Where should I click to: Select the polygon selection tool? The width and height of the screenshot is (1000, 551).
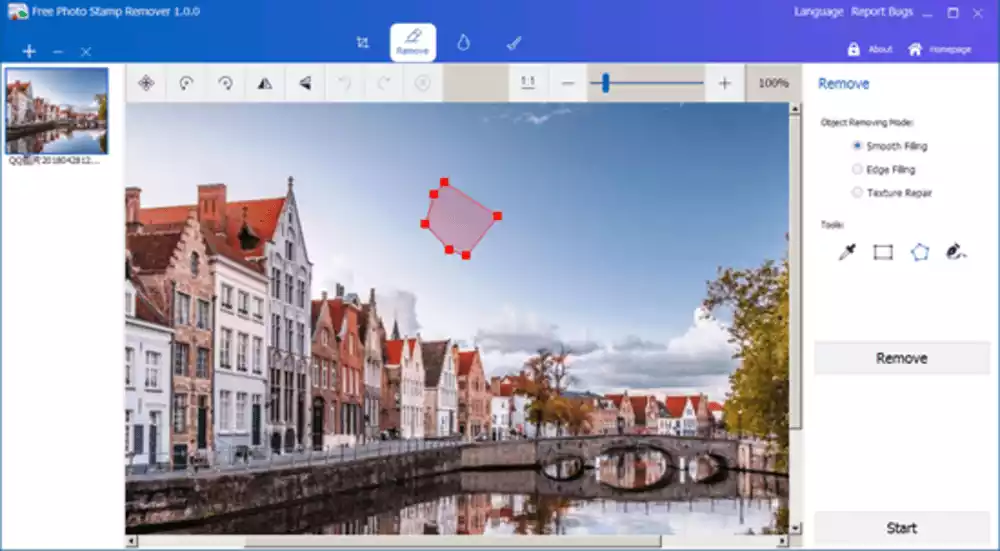[920, 253]
